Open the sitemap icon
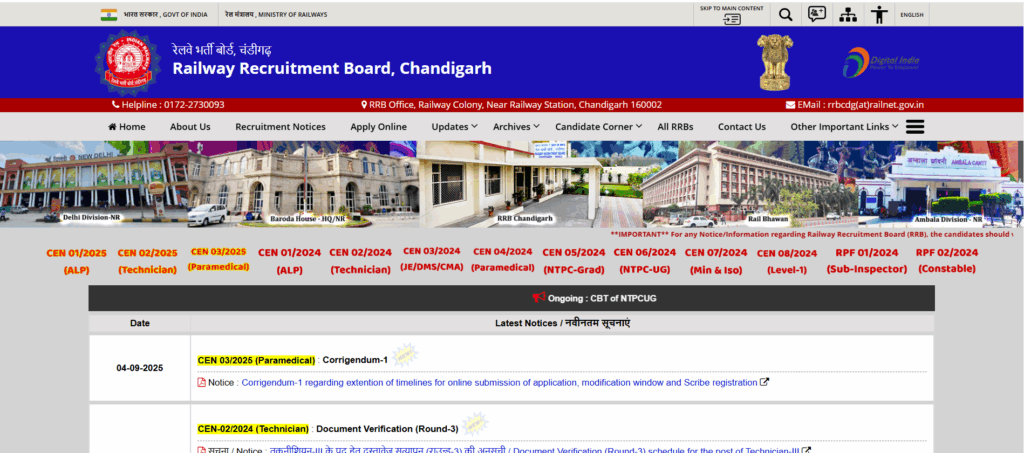 pos(848,14)
